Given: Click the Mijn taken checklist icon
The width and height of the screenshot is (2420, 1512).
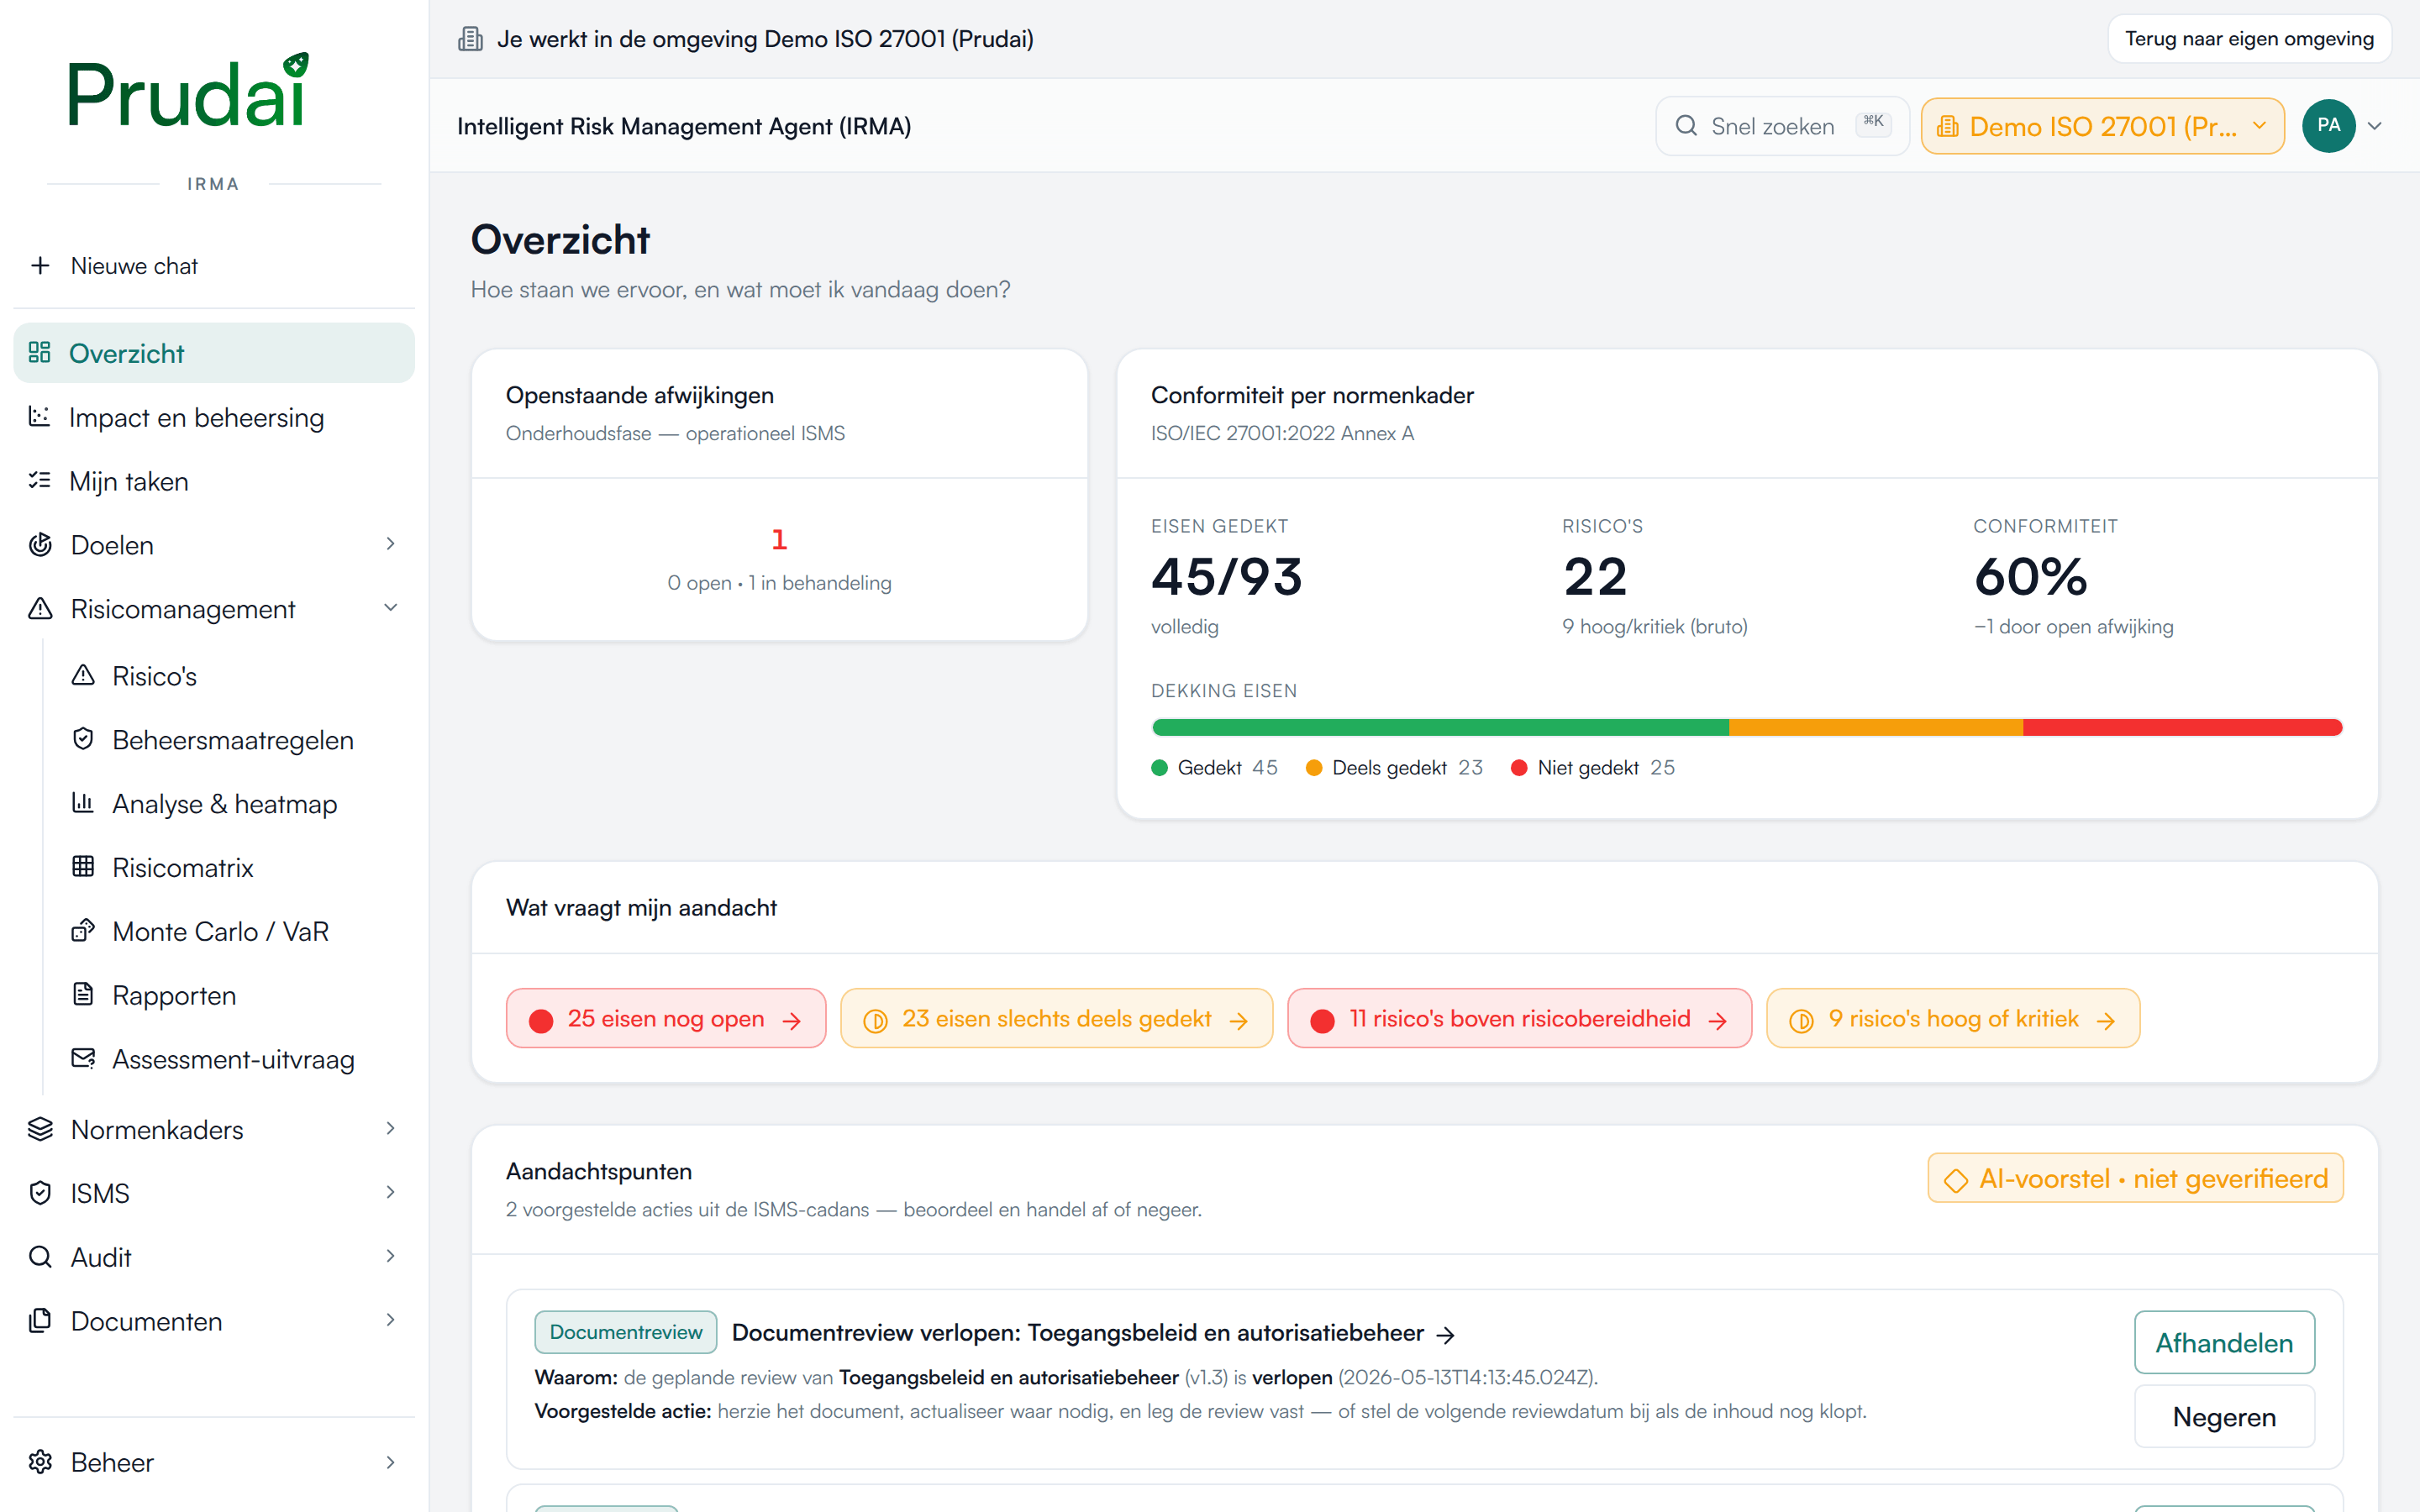Looking at the screenshot, I should [39, 480].
